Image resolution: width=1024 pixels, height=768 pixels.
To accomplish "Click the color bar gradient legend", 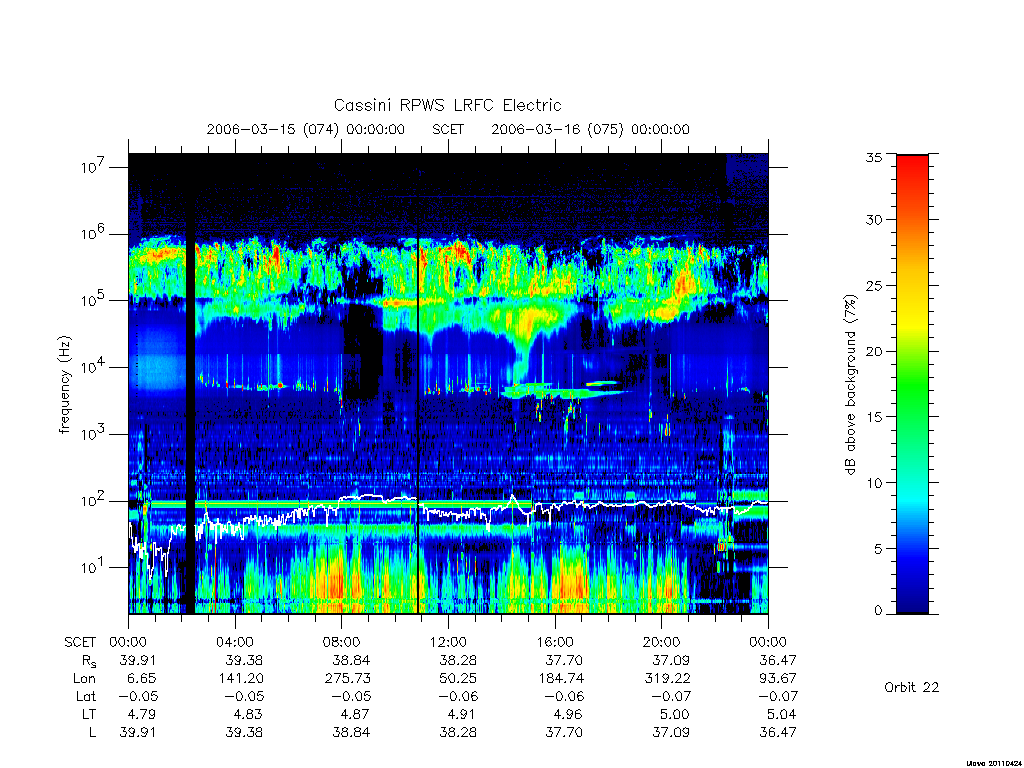I will pyautogui.click(x=912, y=384).
